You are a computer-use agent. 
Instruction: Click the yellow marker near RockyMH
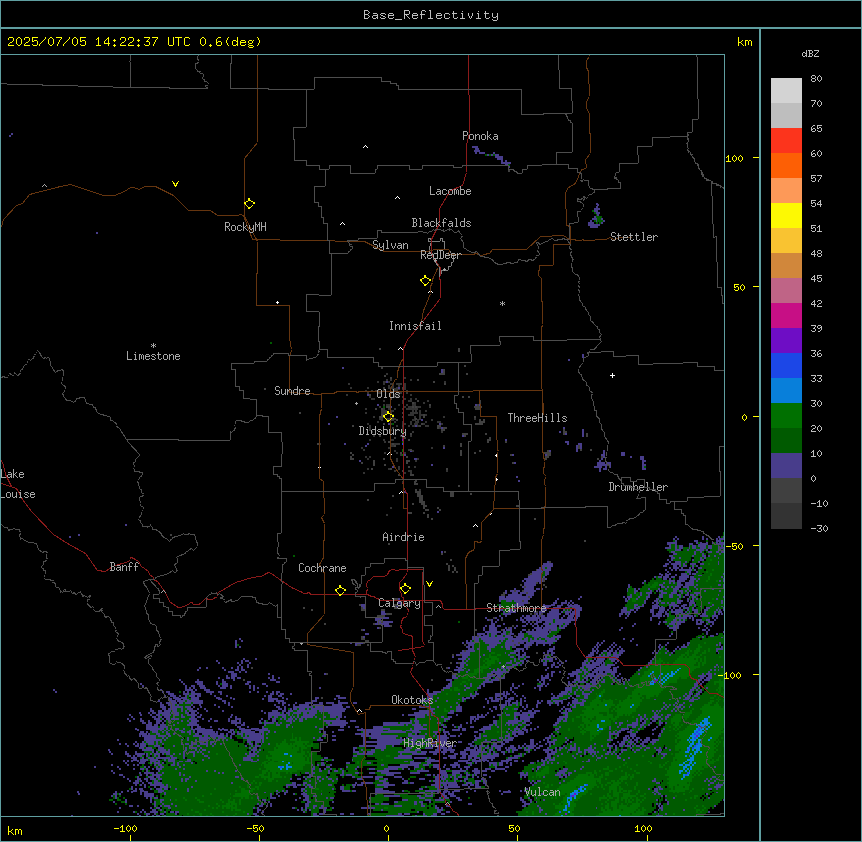[x=249, y=204]
